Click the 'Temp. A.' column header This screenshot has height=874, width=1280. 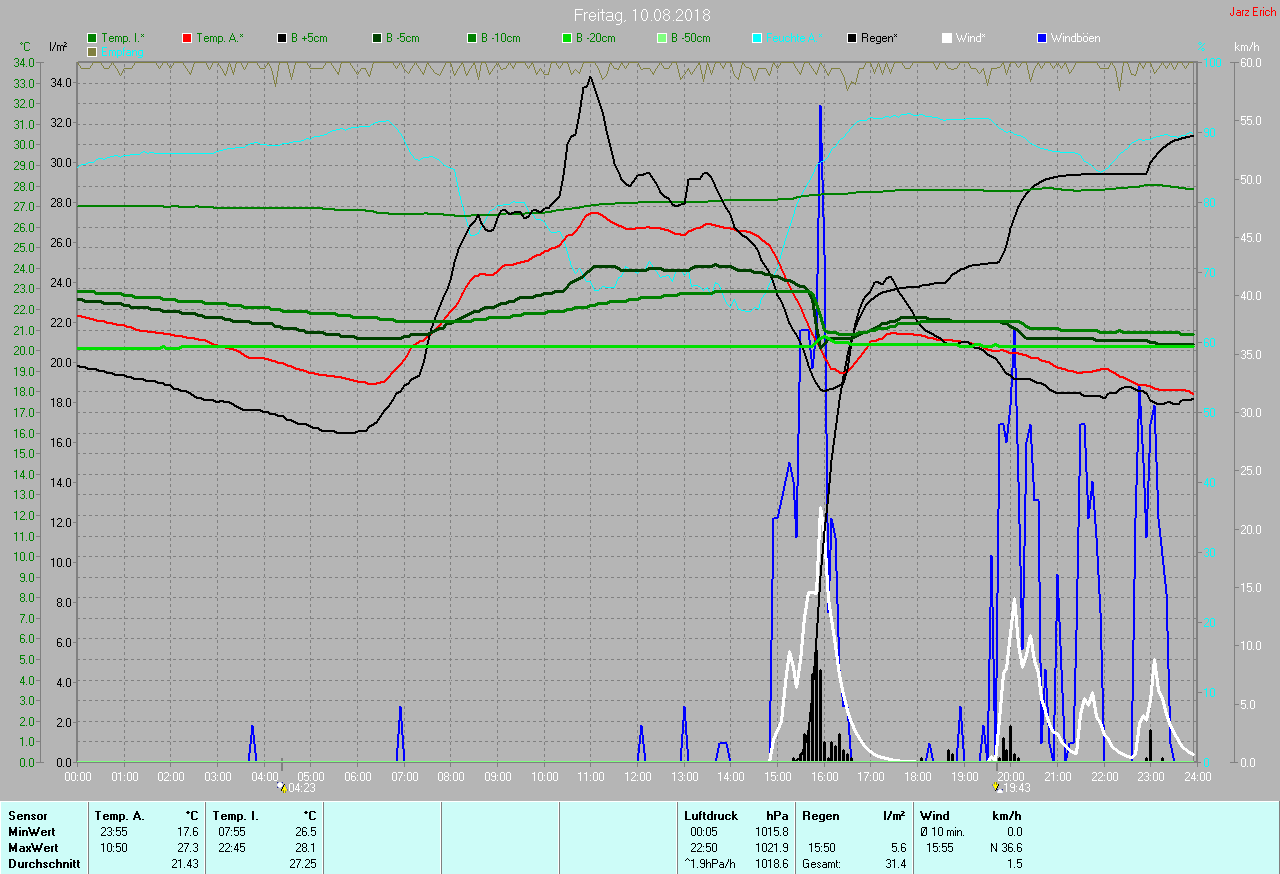(x=119, y=816)
